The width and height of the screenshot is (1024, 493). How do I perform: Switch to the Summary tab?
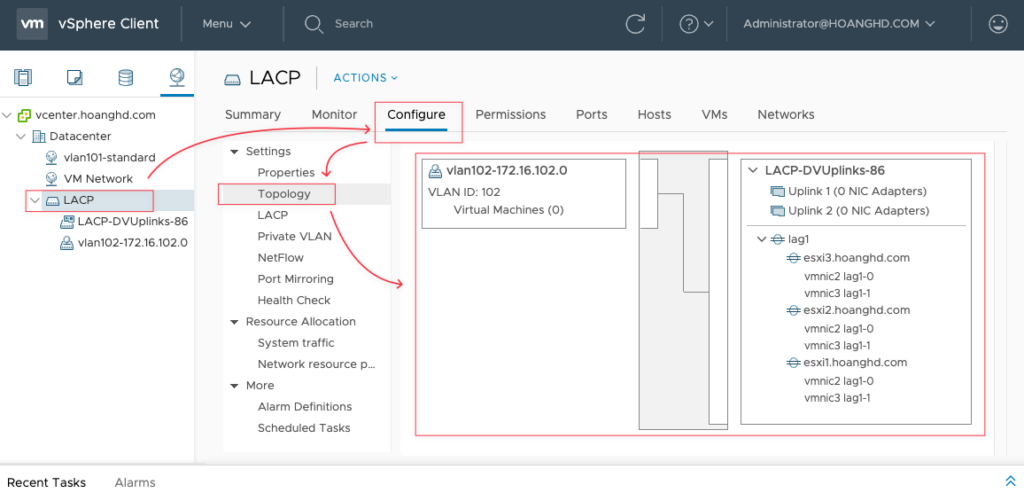253,115
